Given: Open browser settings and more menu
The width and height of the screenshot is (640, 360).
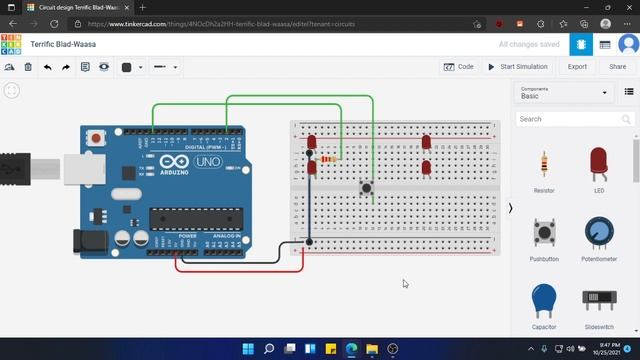Looking at the screenshot, I should tap(627, 24).
